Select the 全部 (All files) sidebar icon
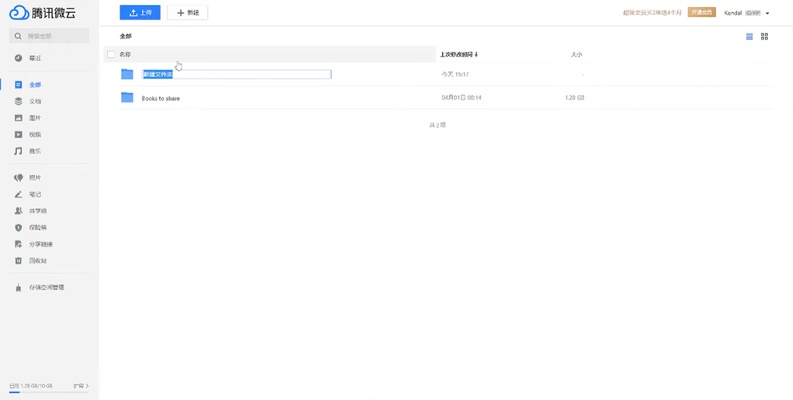Viewport: 793px width, 400px height. pyautogui.click(x=19, y=85)
